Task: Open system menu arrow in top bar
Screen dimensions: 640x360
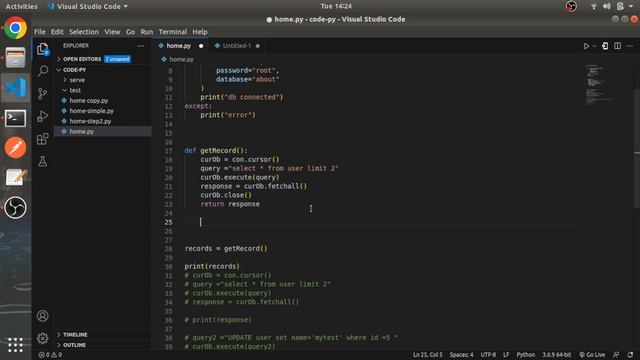Action: coord(631,7)
